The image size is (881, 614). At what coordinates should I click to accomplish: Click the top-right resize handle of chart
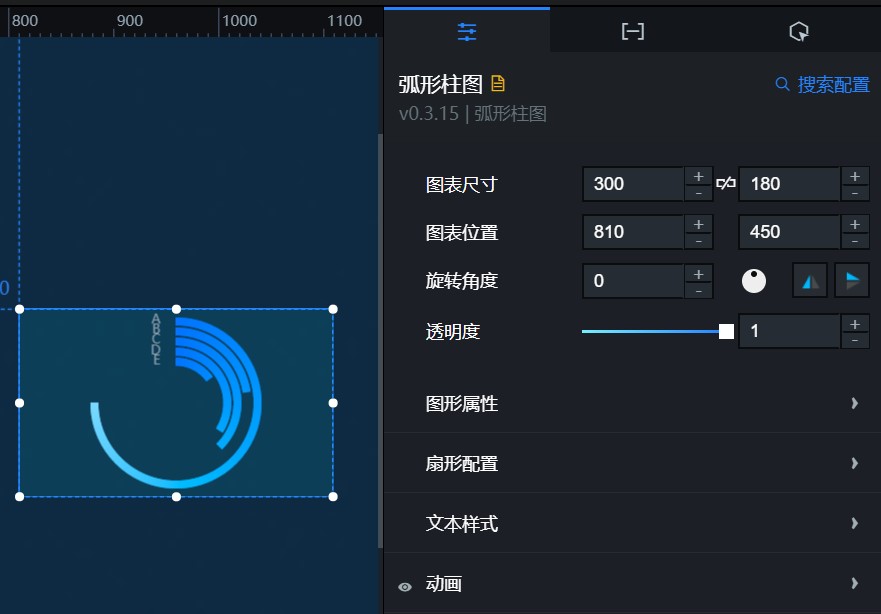[x=333, y=309]
